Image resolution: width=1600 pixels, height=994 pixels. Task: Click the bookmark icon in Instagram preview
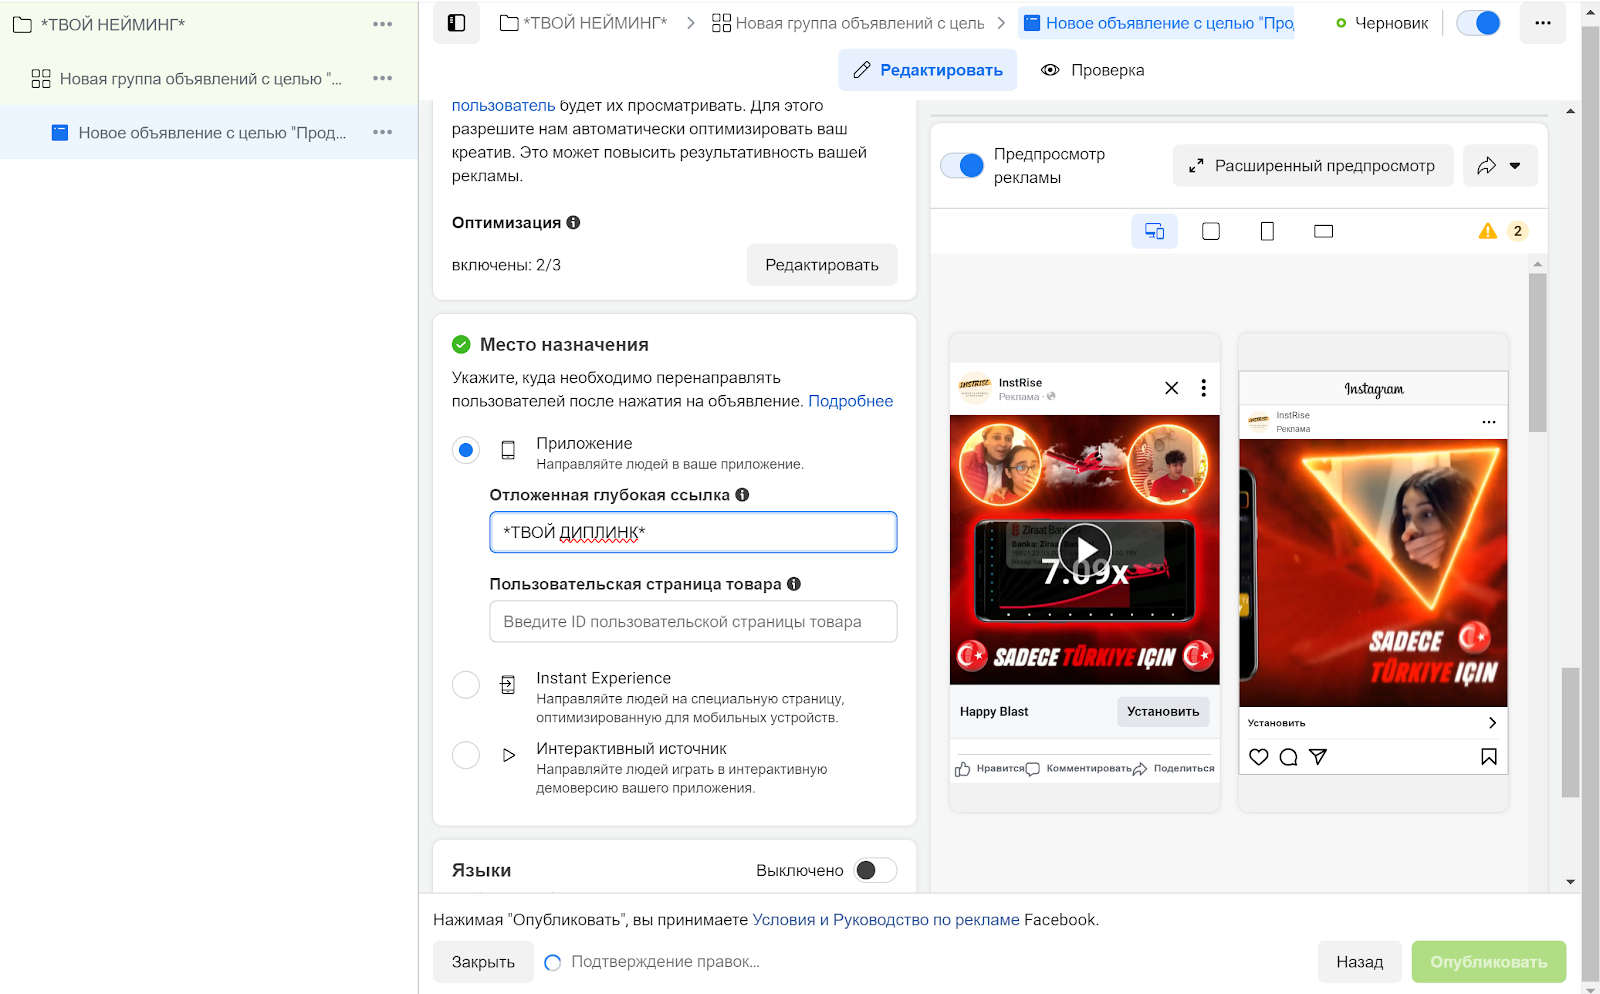pyautogui.click(x=1489, y=757)
